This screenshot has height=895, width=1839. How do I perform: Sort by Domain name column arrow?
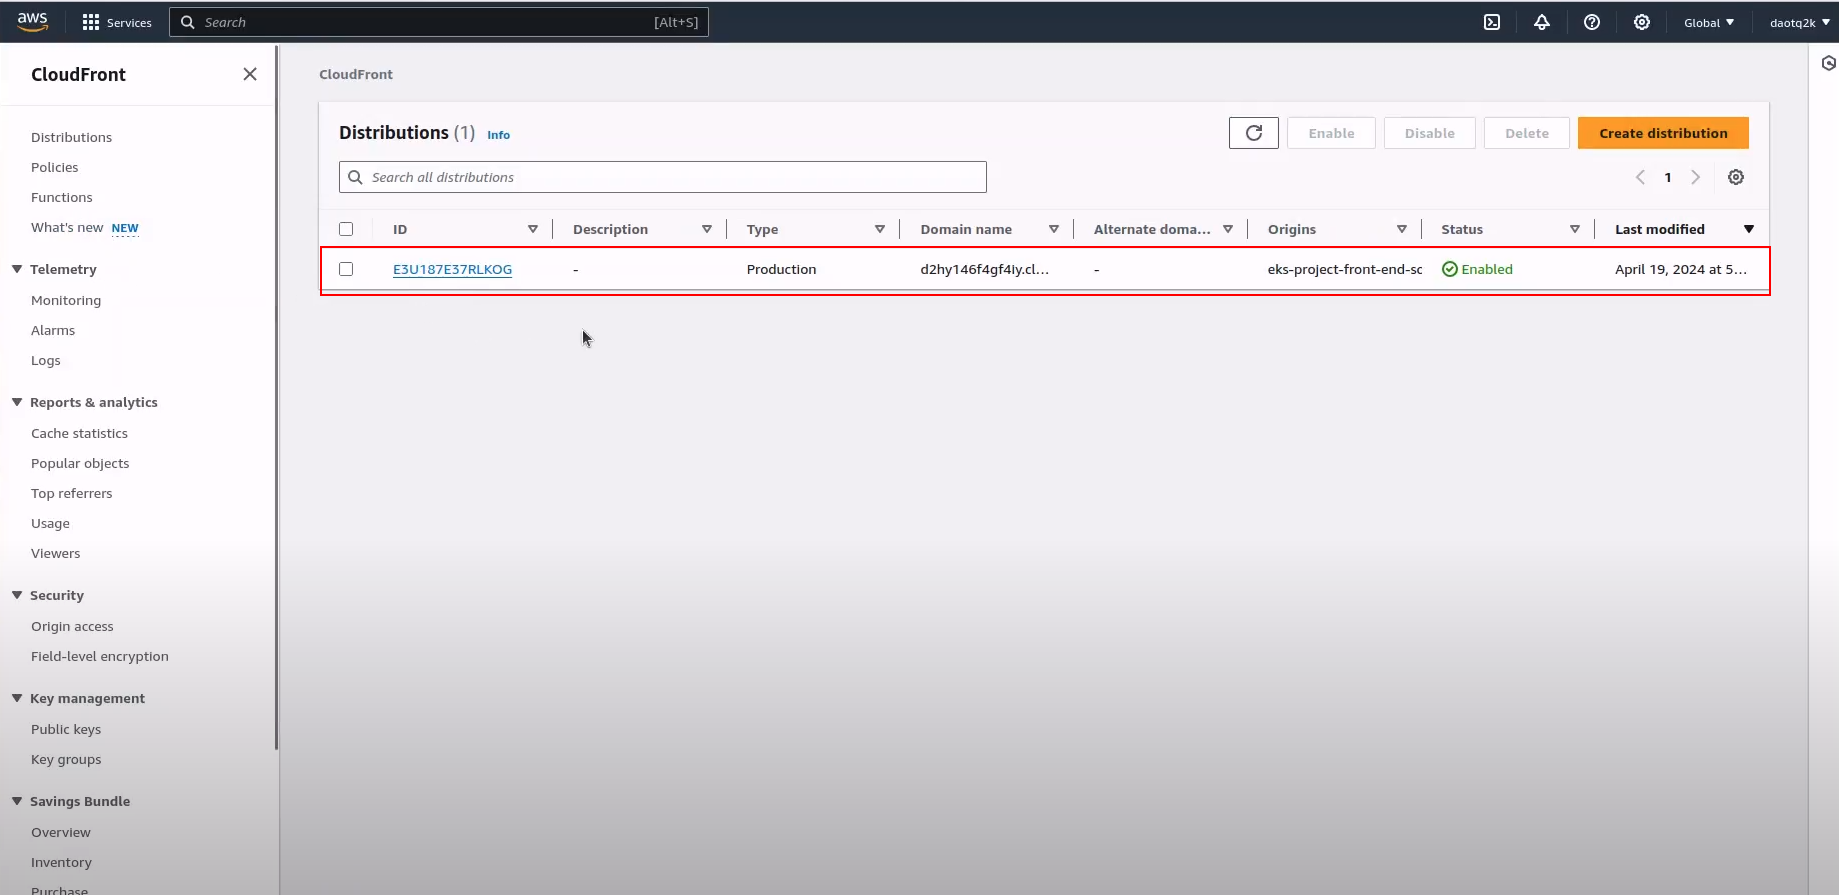click(x=1054, y=229)
